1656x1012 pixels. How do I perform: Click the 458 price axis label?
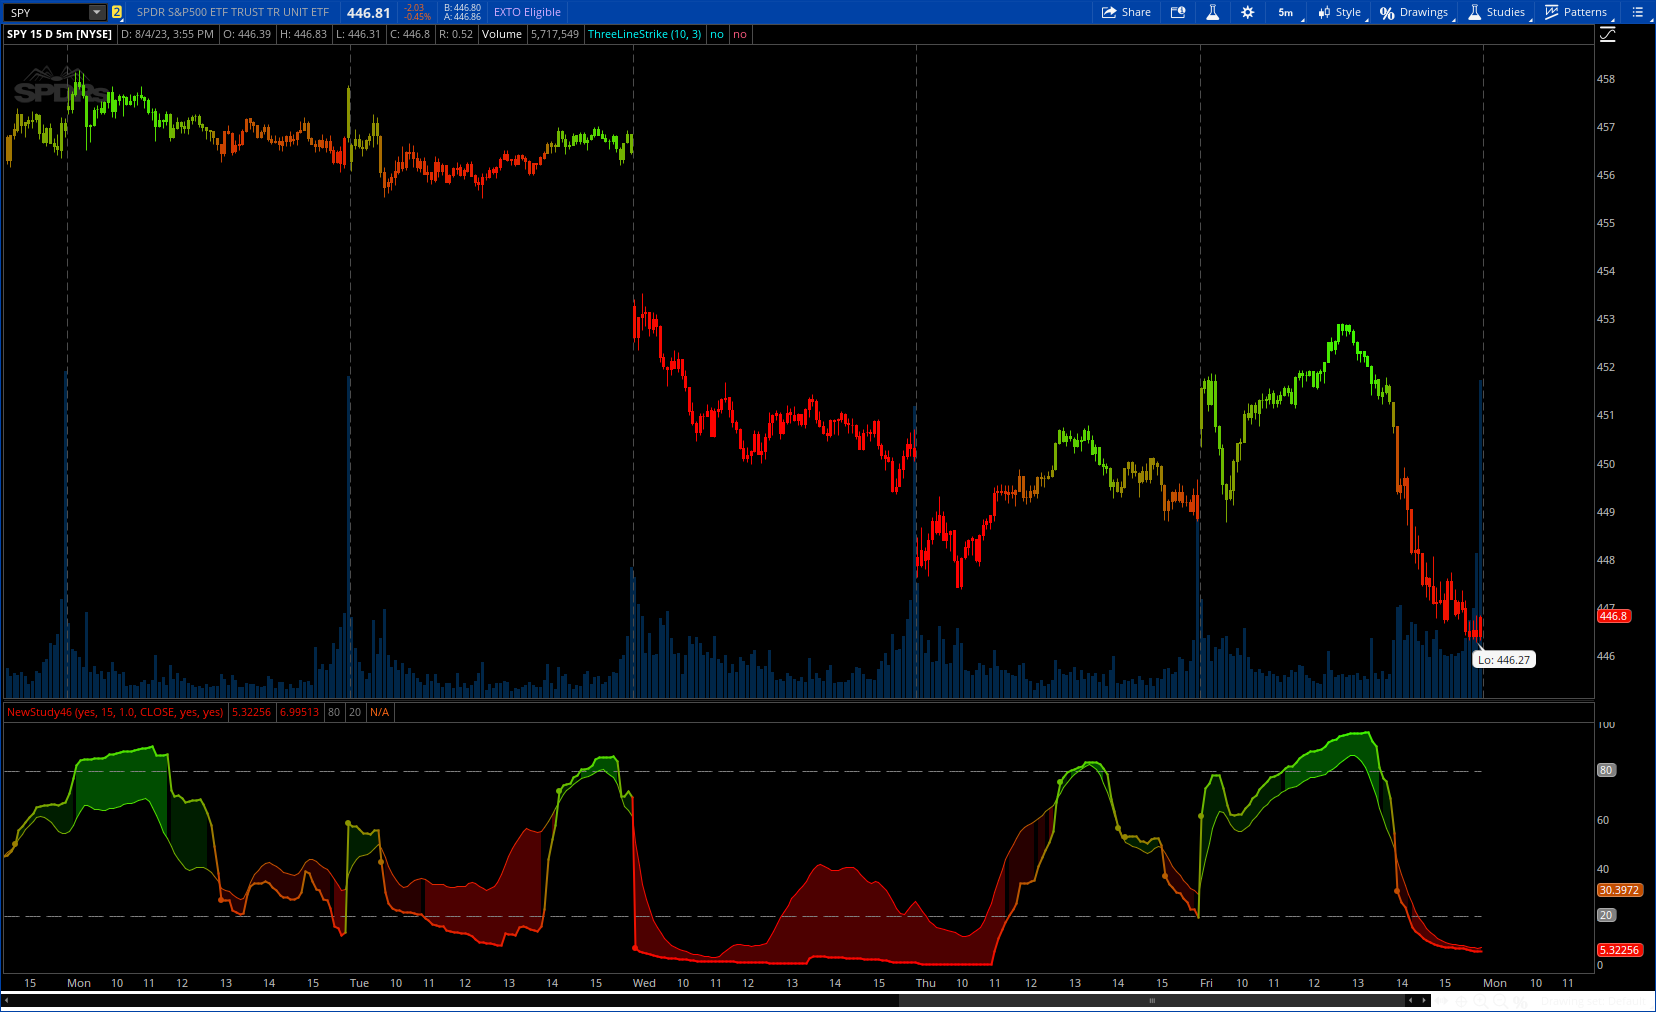point(1606,79)
